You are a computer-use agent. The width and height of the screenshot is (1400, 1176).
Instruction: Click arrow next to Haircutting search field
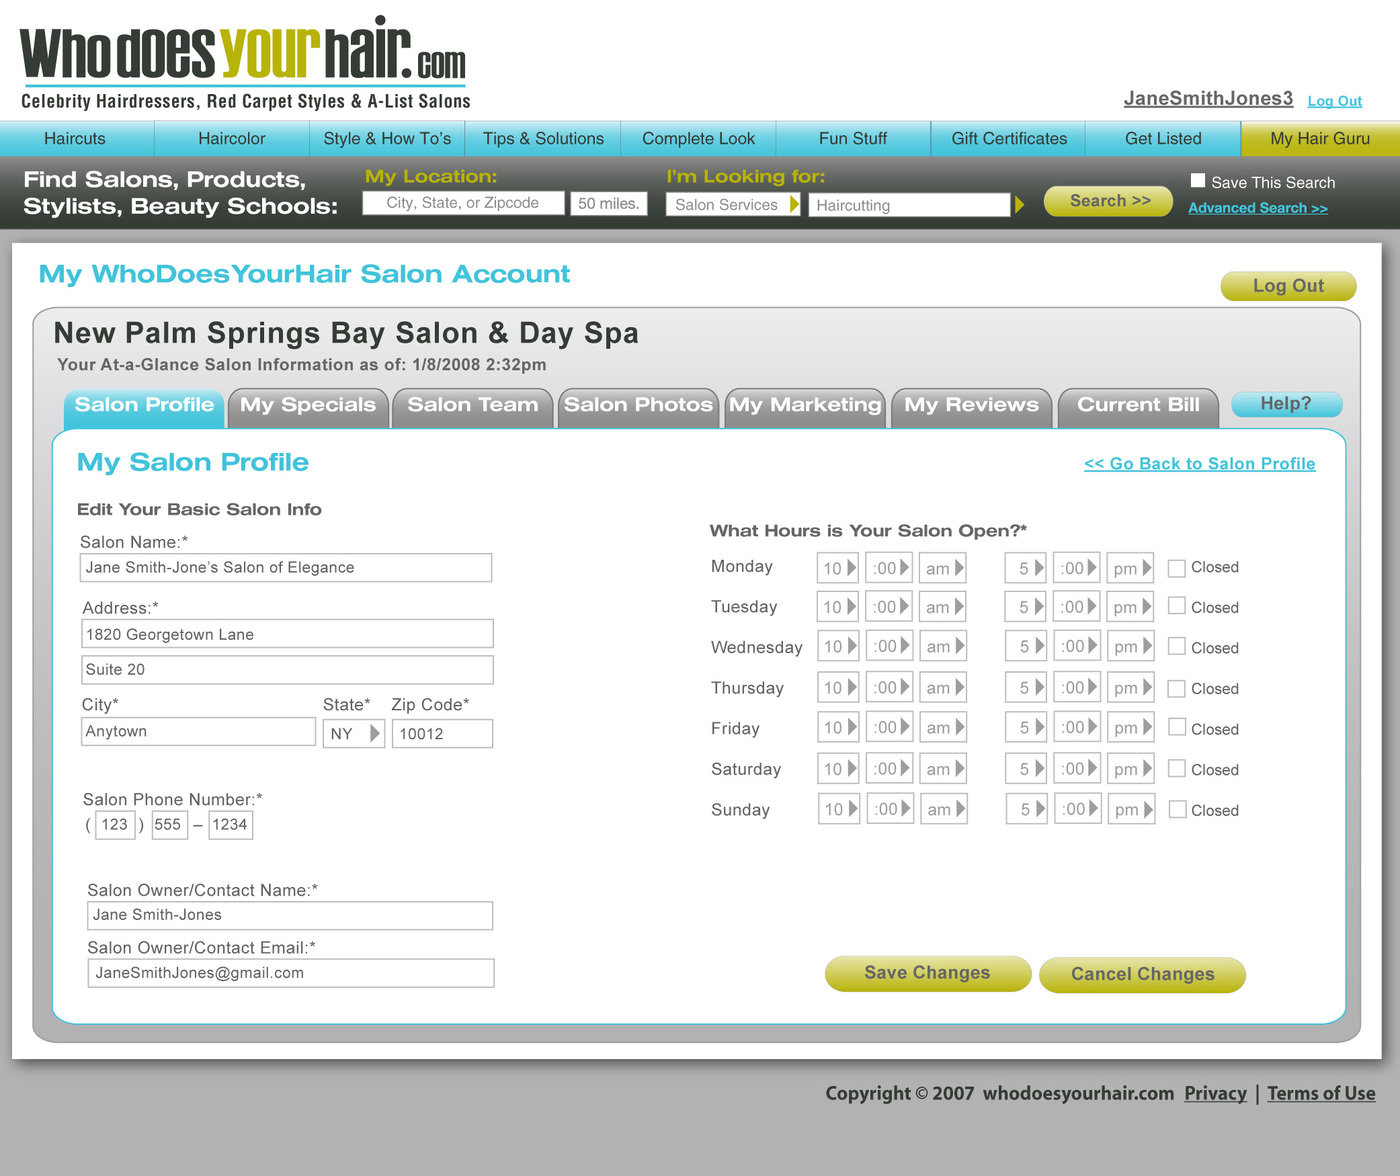click(x=1019, y=205)
